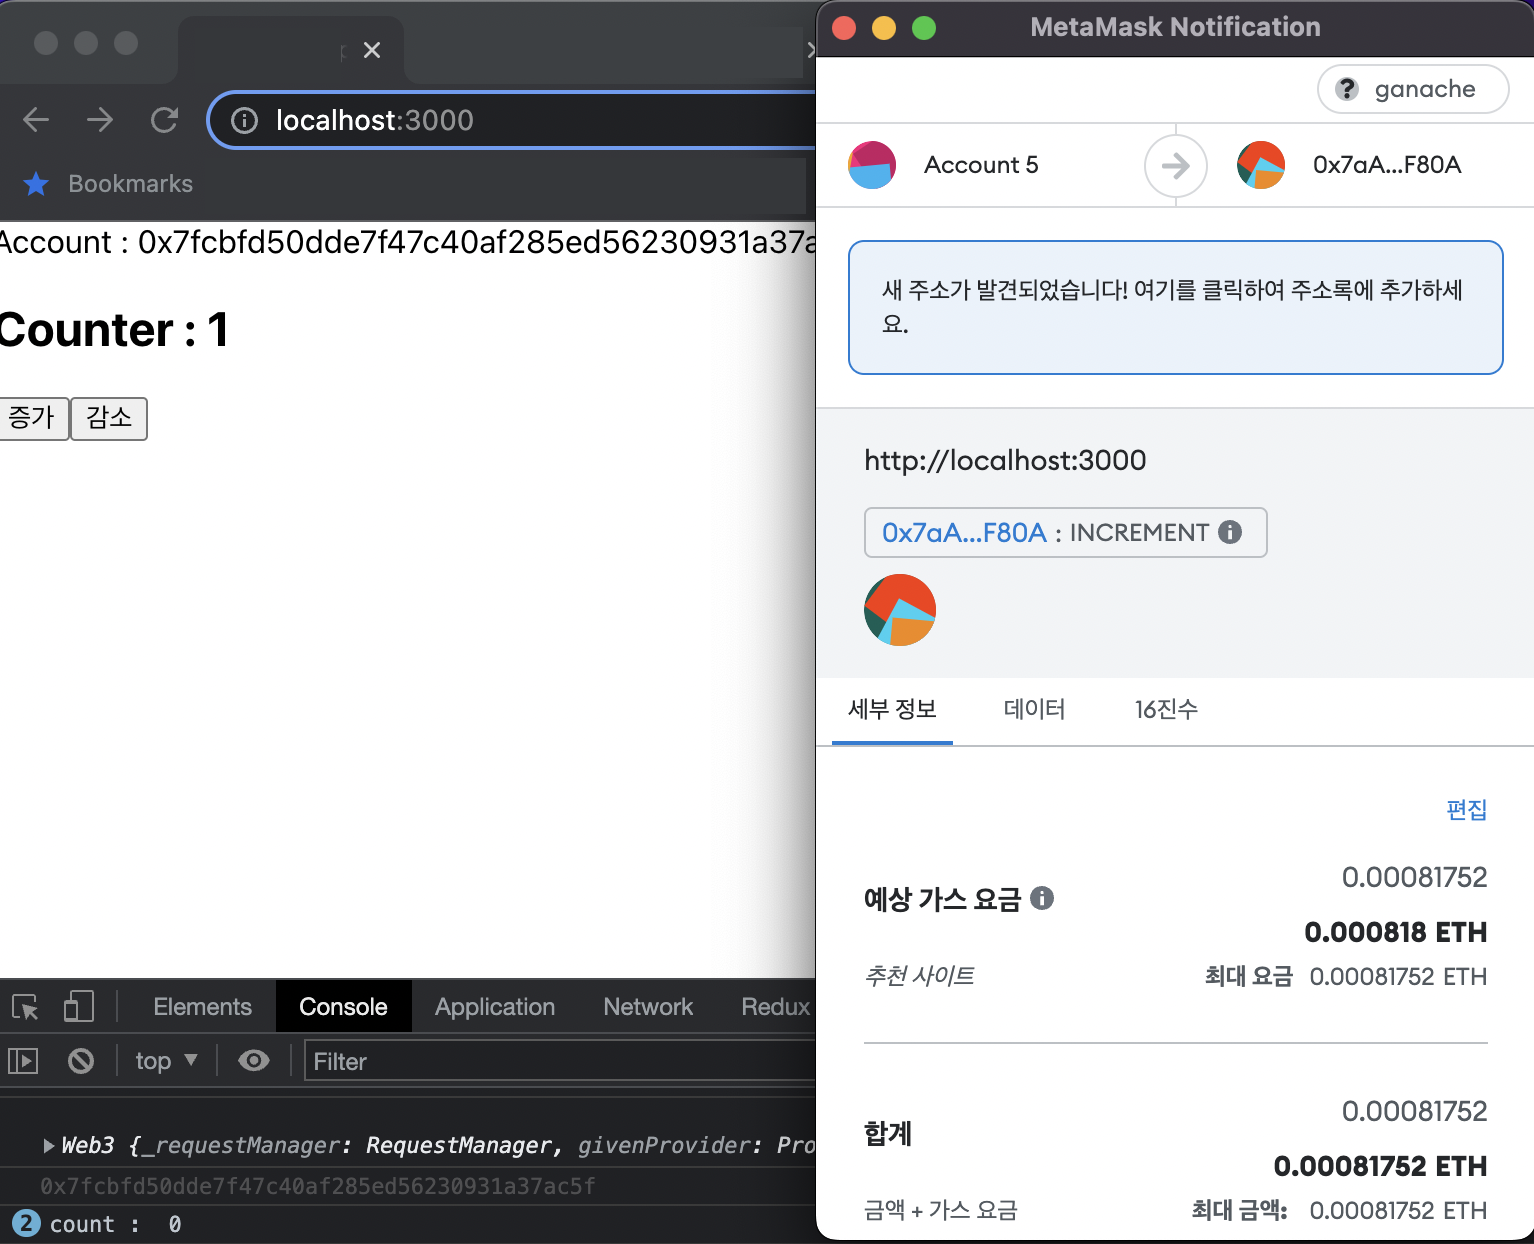Open the Elements tab in DevTools
Image resolution: width=1534 pixels, height=1244 pixels.
(x=202, y=1007)
